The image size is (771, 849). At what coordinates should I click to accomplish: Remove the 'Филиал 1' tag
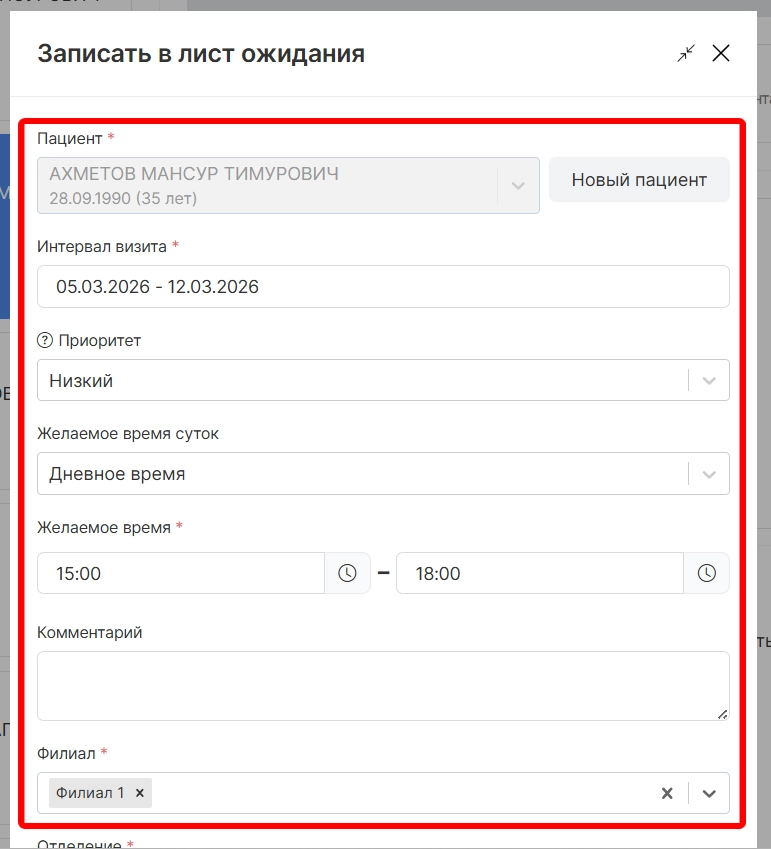(x=140, y=793)
